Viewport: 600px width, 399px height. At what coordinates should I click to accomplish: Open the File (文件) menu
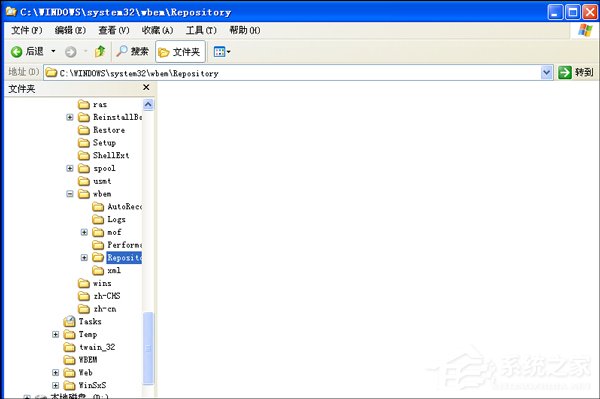tap(26, 30)
